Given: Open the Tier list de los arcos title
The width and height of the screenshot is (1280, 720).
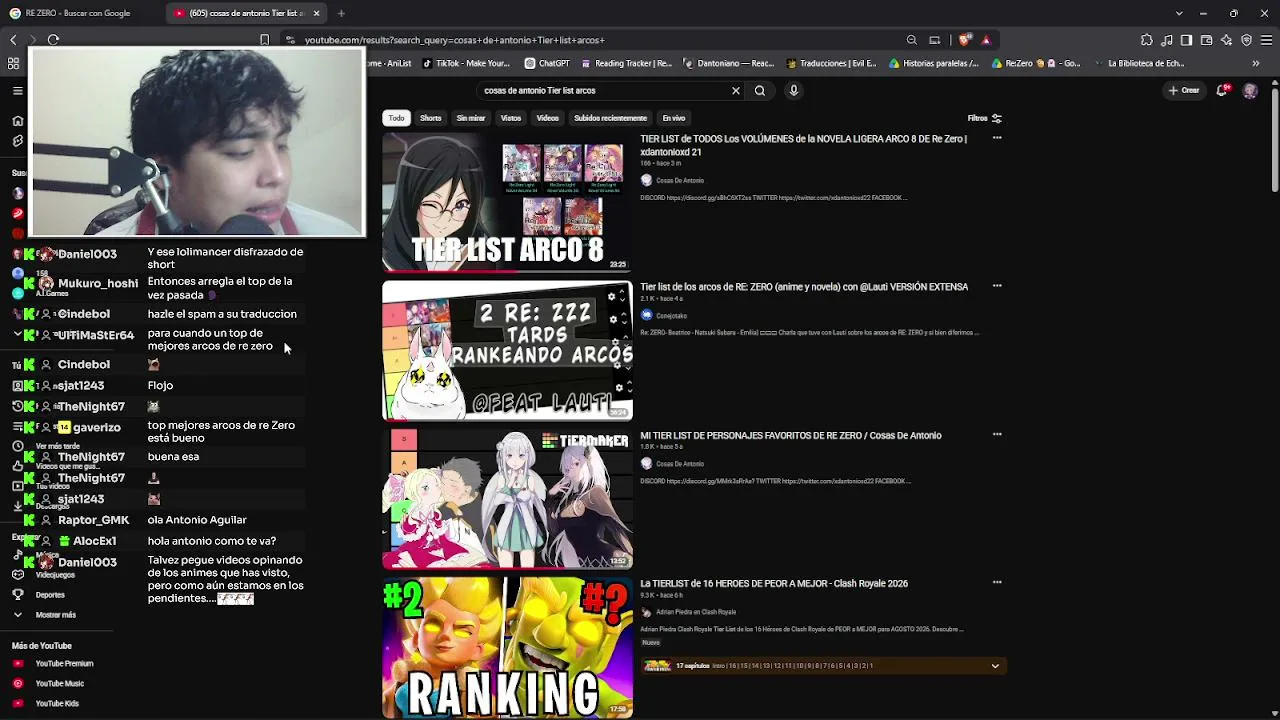Looking at the screenshot, I should 804,287.
